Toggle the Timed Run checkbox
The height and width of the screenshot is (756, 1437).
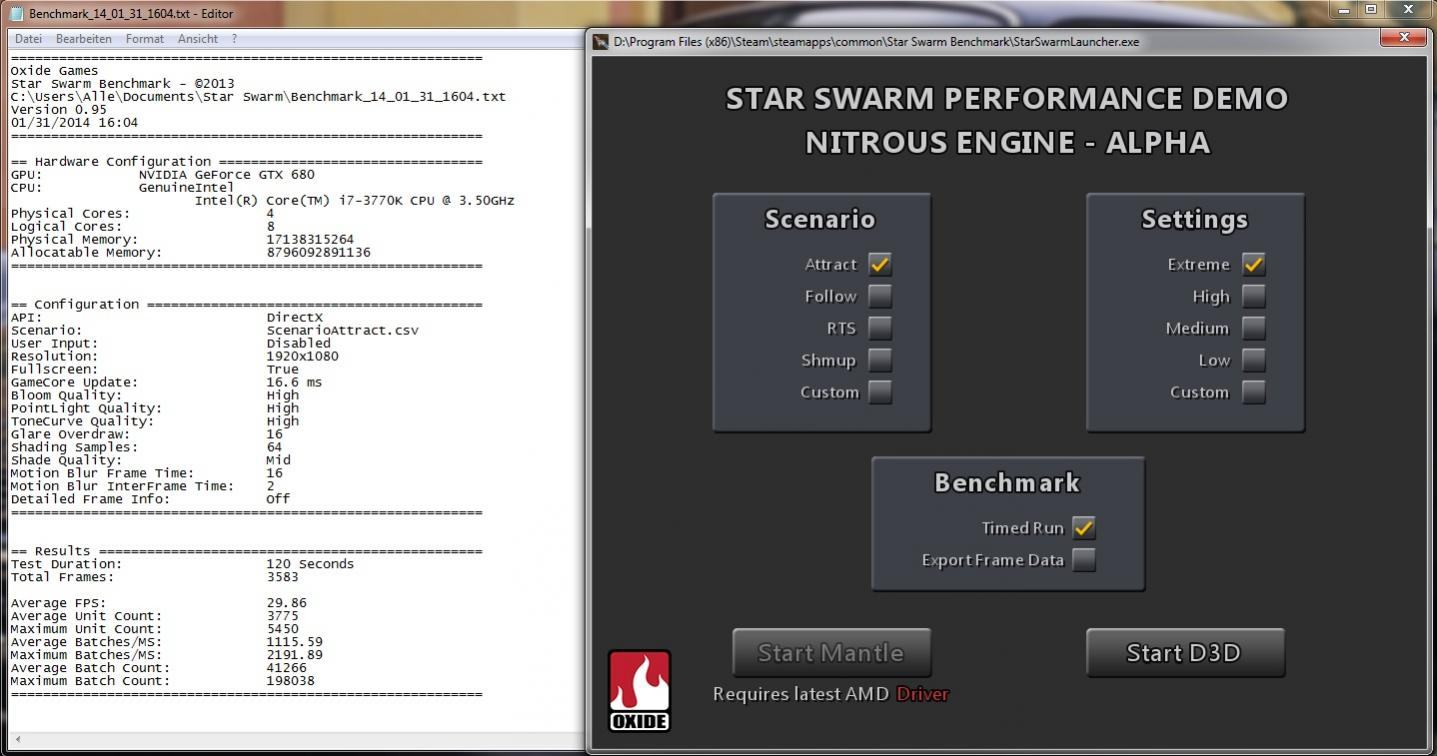tap(1084, 528)
